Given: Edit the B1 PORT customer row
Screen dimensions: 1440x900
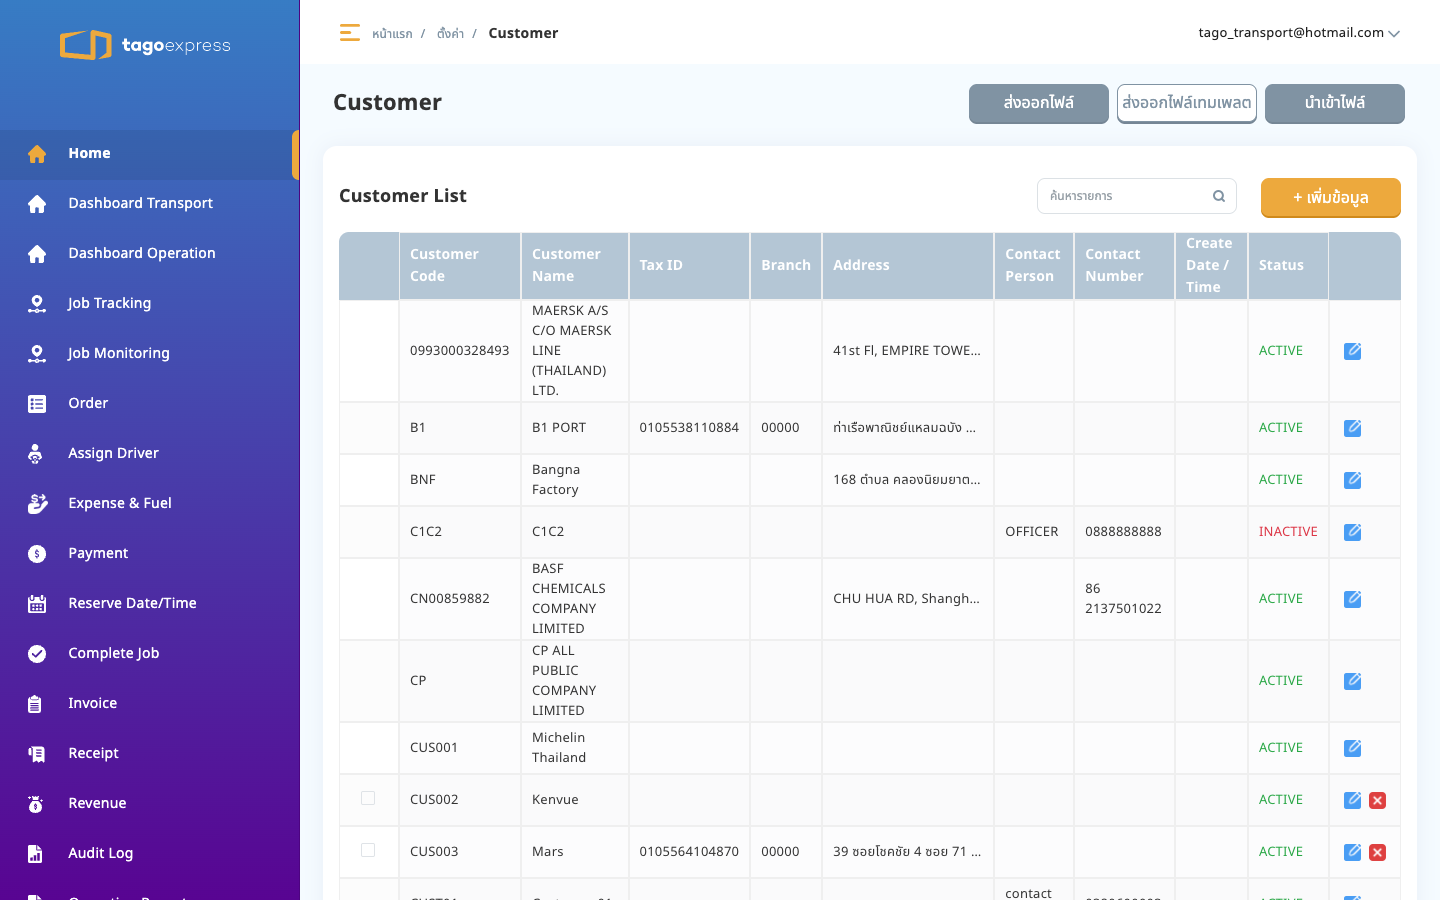Looking at the screenshot, I should click(x=1353, y=428).
